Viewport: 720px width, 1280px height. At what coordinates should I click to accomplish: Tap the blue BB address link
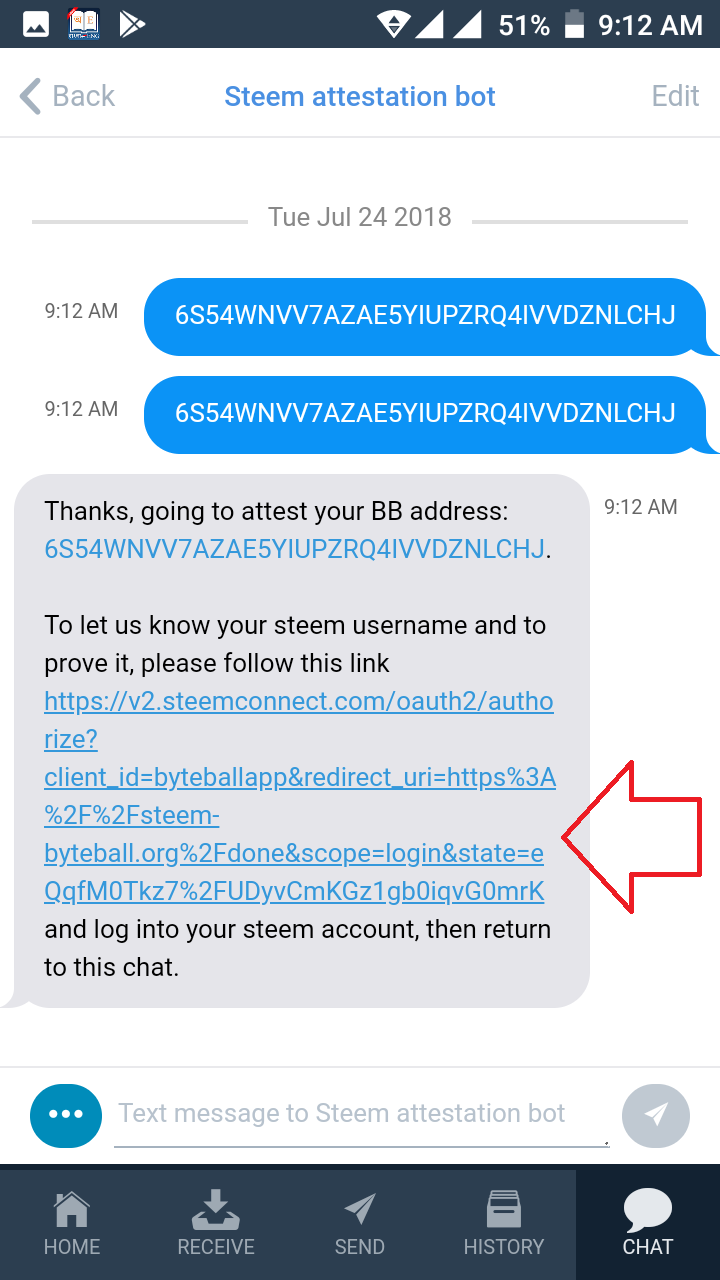[295, 549]
